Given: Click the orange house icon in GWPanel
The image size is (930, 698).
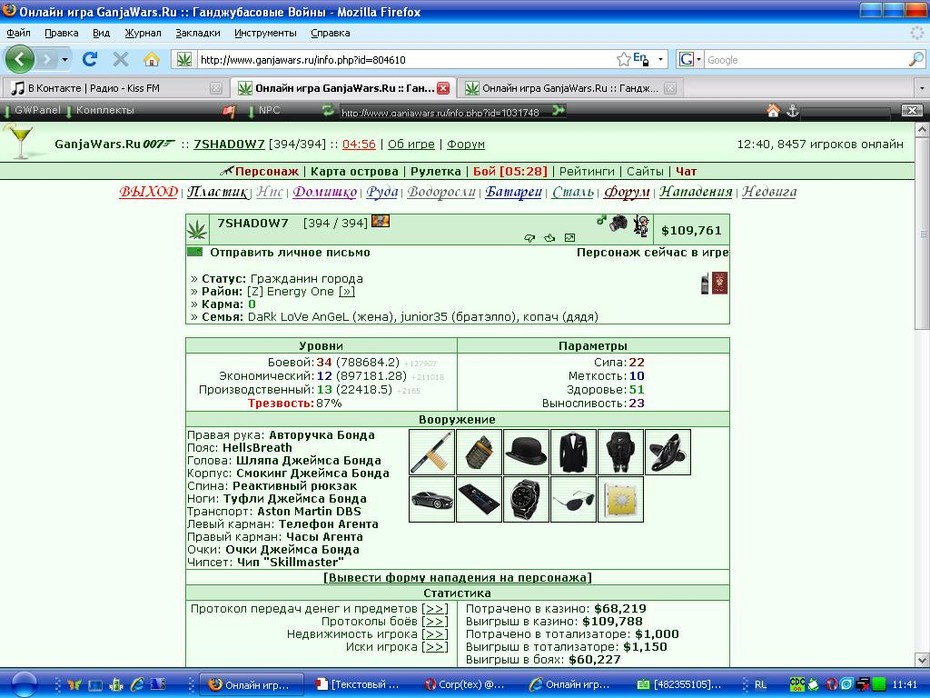Looking at the screenshot, I should point(773,110).
